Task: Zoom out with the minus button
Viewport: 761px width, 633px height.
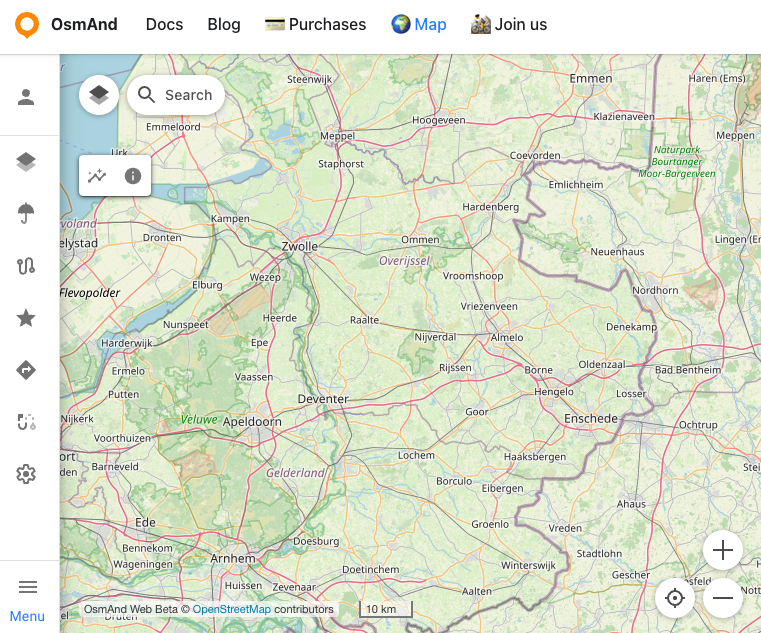Action: click(x=722, y=598)
